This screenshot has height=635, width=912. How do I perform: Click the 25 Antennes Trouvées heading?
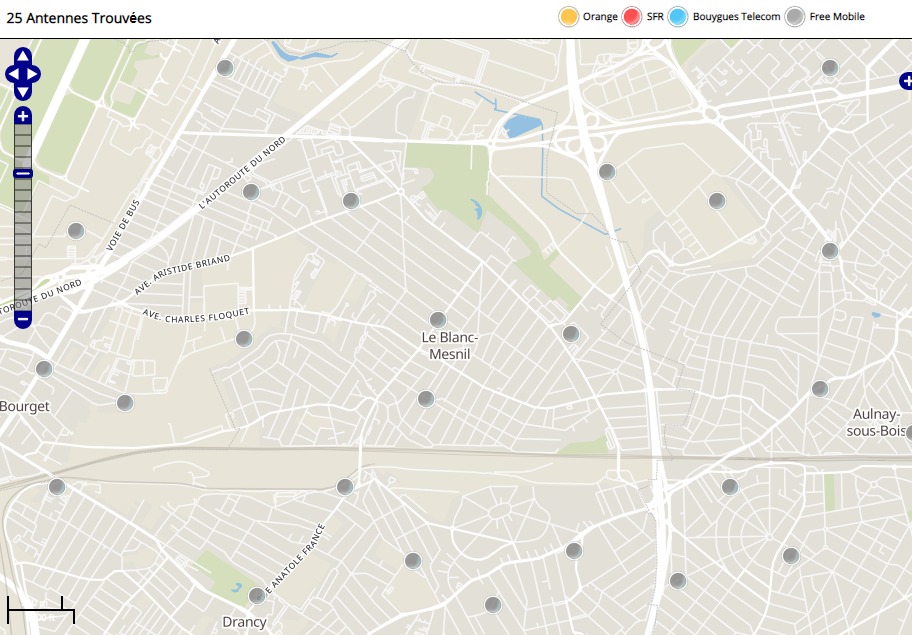click(79, 17)
